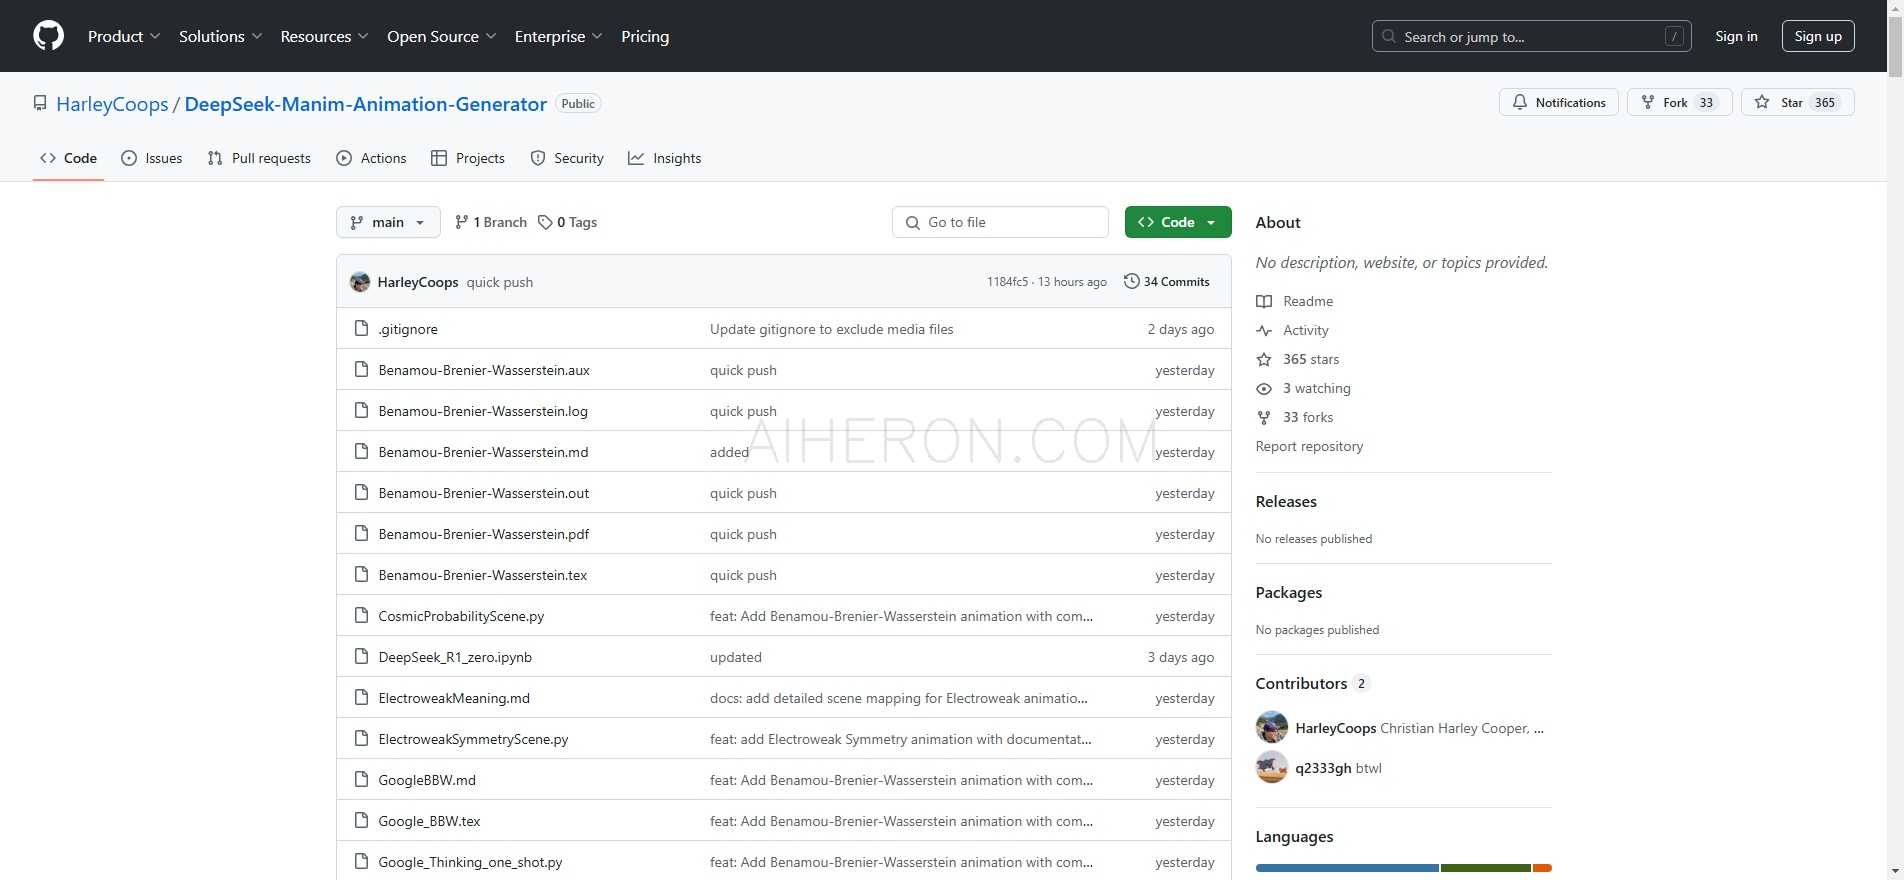Image resolution: width=1904 pixels, height=880 pixels.
Task: Click the commit history clock icon
Action: [1131, 282]
